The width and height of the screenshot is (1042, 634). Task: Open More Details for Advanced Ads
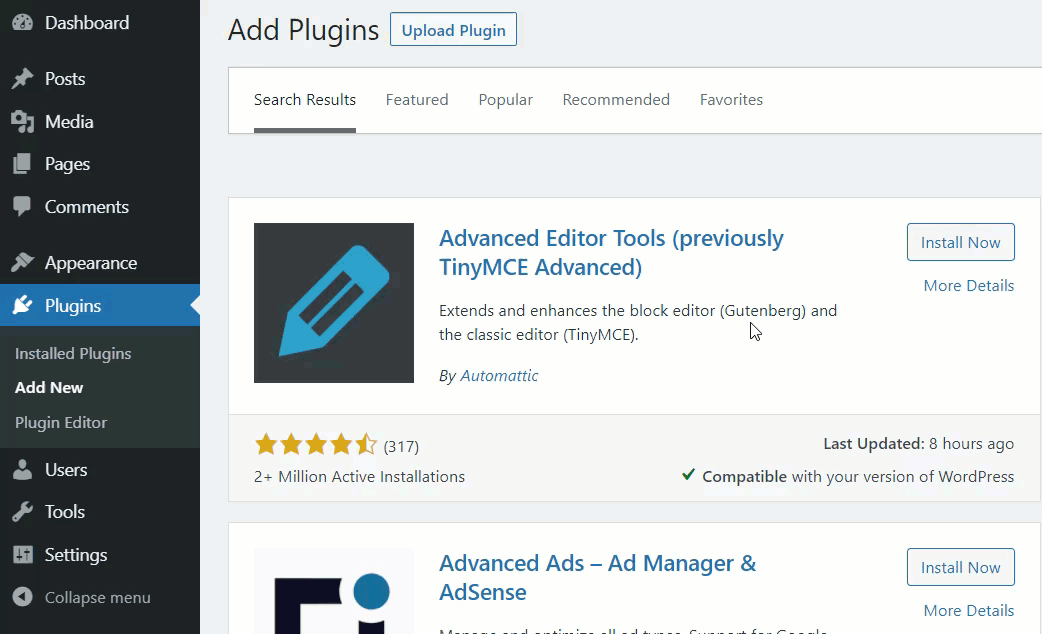tap(969, 610)
